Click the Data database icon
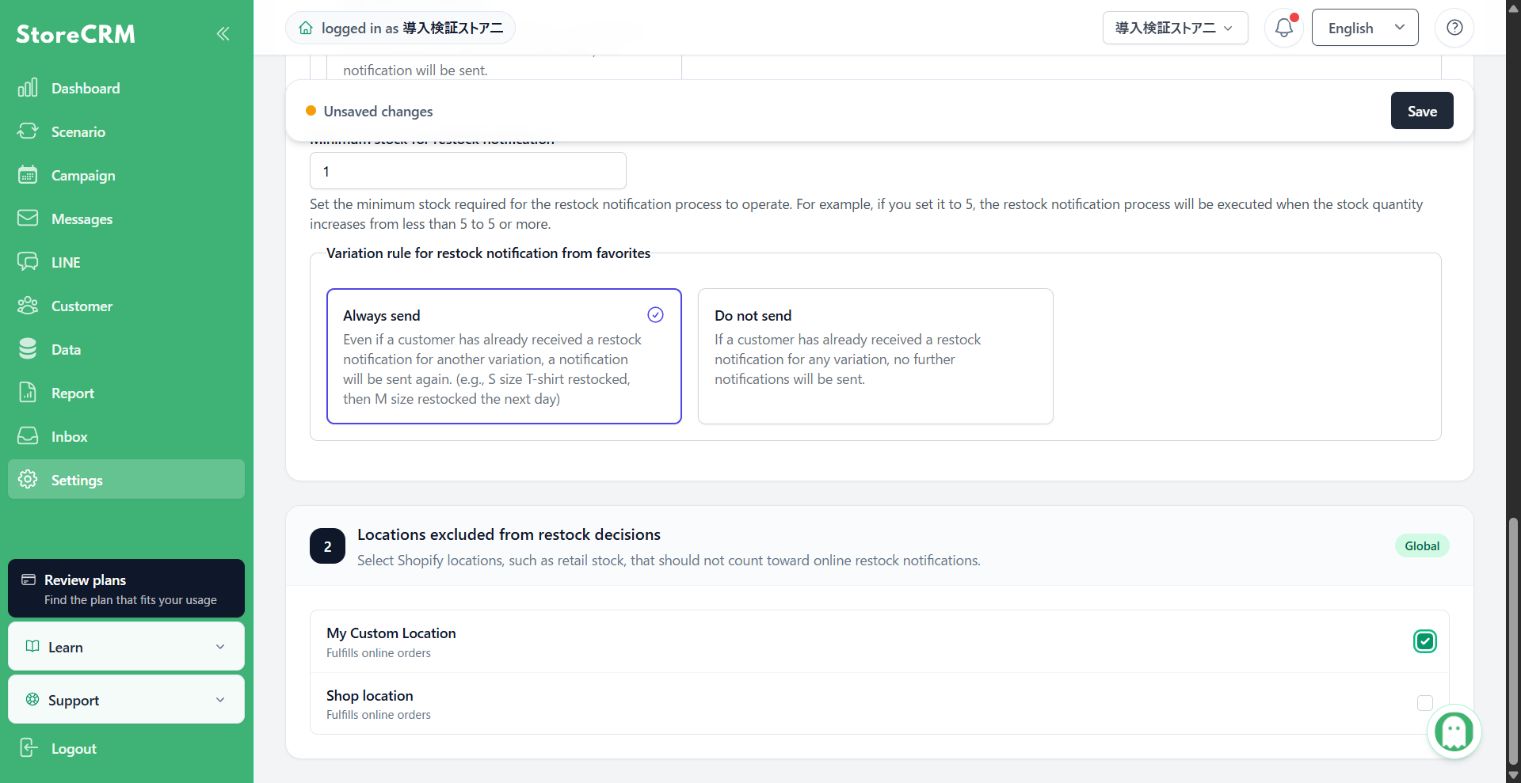Screen dimensions: 1521x783 [x=28, y=349]
